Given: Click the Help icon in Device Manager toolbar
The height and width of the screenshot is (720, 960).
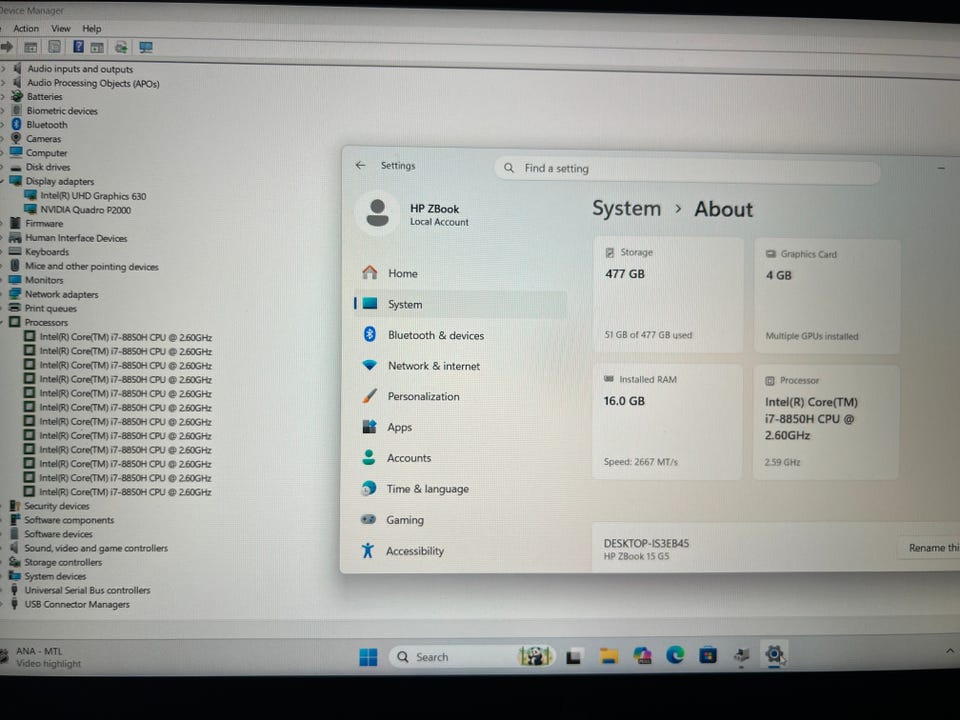Looking at the screenshot, I should coord(78,47).
